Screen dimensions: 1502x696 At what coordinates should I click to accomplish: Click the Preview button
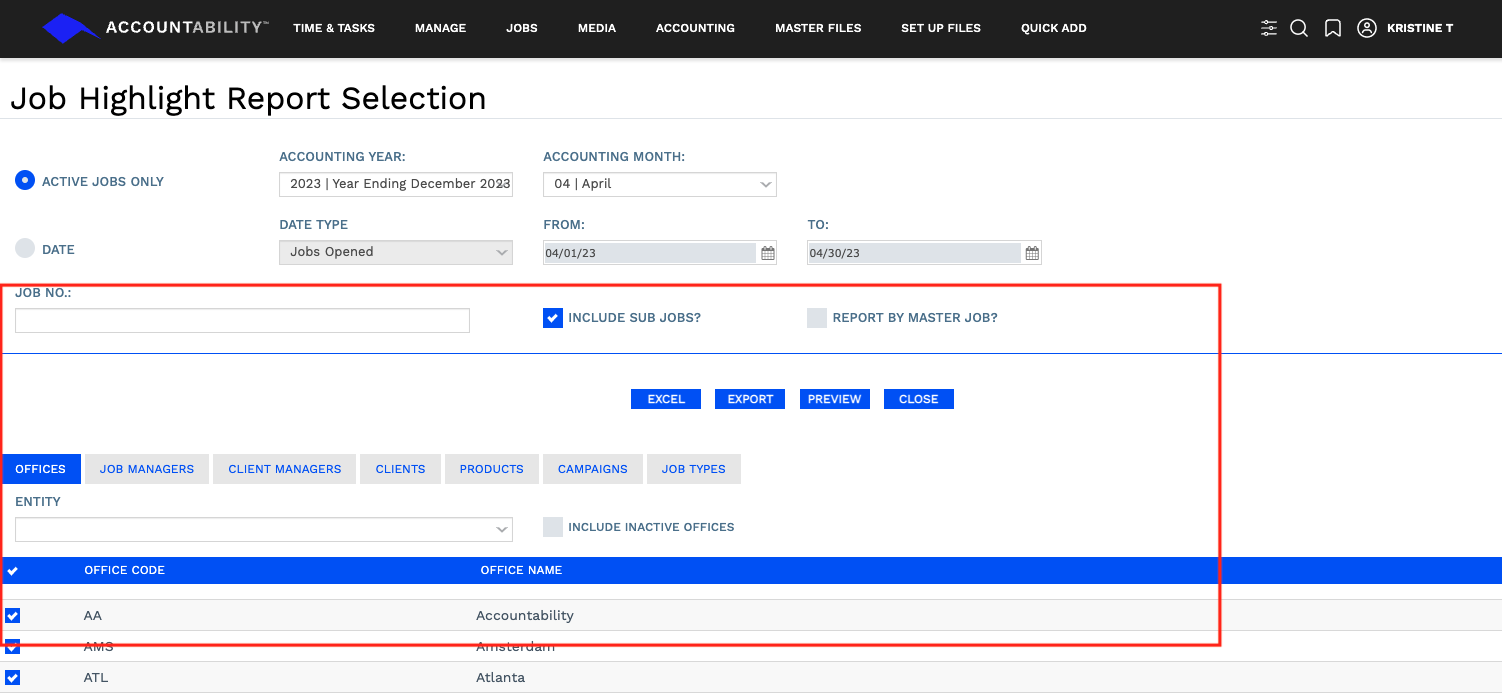834,399
